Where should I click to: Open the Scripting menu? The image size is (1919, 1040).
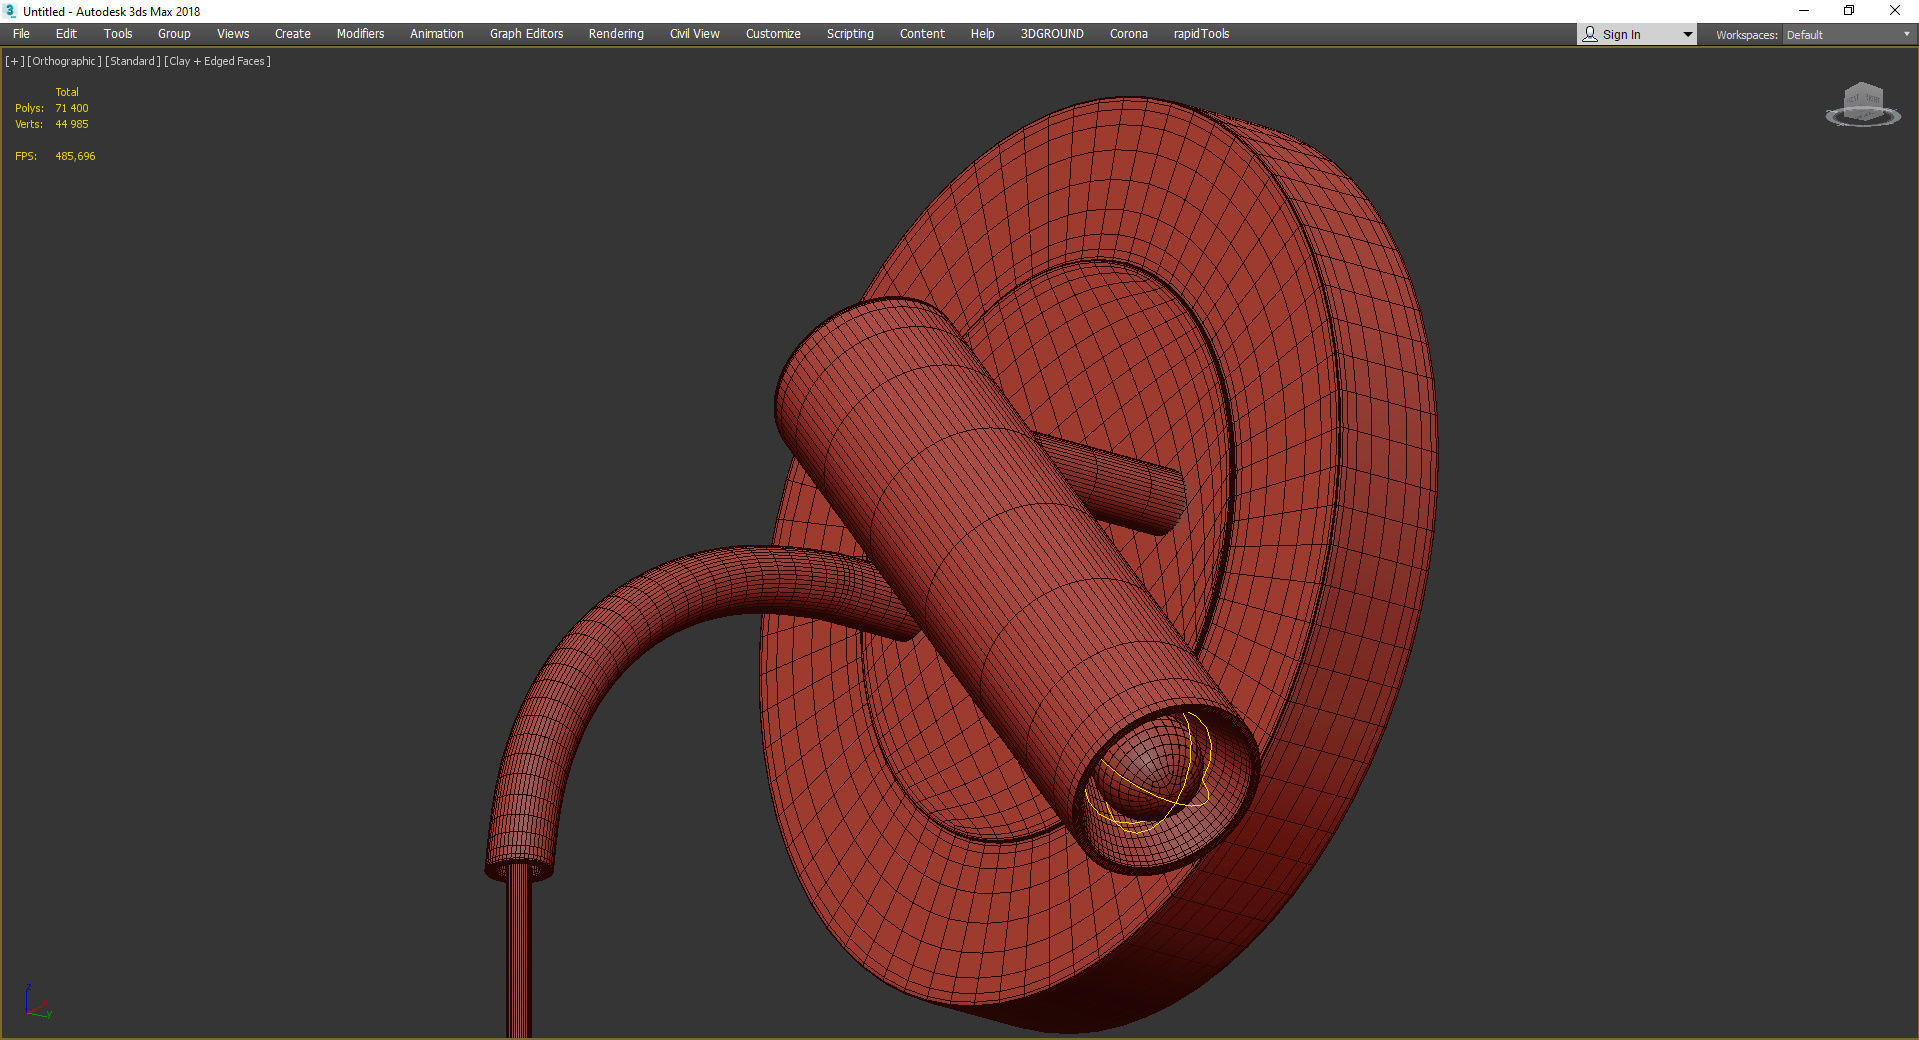point(849,34)
